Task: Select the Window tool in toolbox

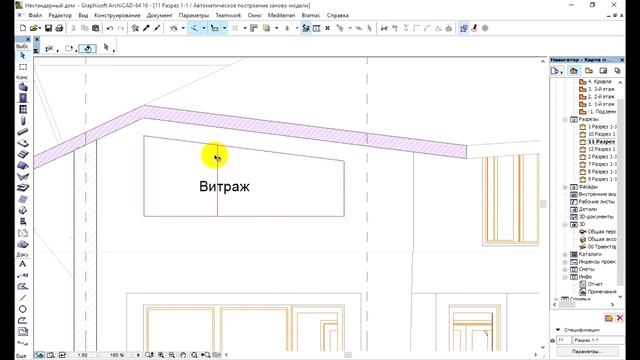Action: pos(23,109)
